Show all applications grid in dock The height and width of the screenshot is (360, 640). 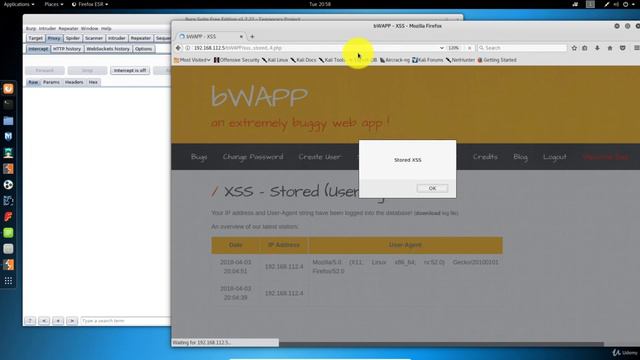pos(8,280)
